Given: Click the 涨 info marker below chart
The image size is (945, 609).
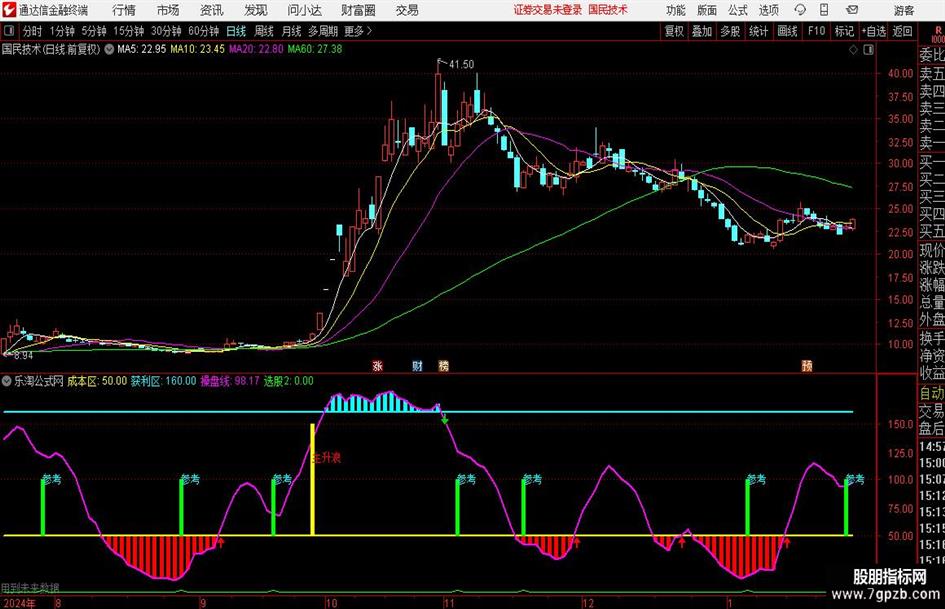Looking at the screenshot, I should pyautogui.click(x=378, y=365).
